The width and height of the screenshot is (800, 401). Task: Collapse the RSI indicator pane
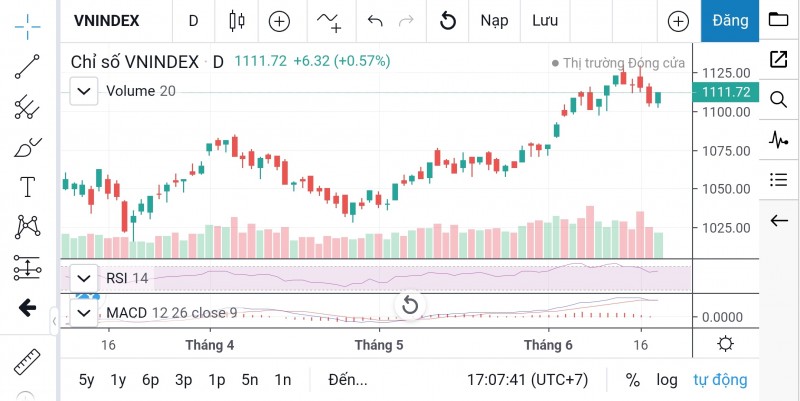(84, 278)
